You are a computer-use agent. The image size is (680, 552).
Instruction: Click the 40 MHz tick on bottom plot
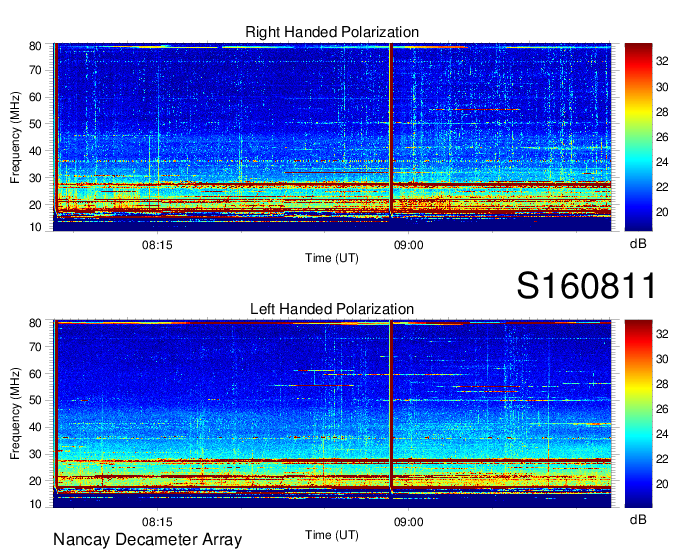pyautogui.click(x=35, y=427)
